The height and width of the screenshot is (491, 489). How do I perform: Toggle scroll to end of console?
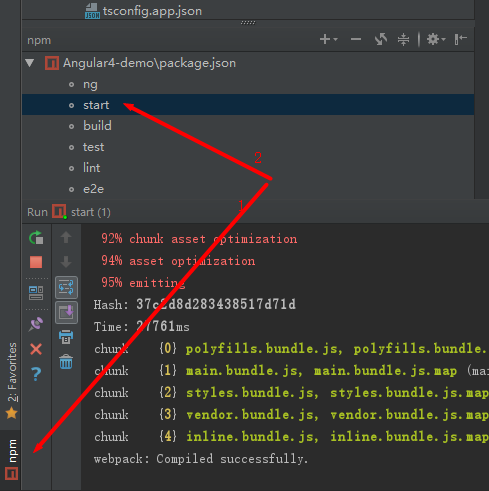pos(66,312)
